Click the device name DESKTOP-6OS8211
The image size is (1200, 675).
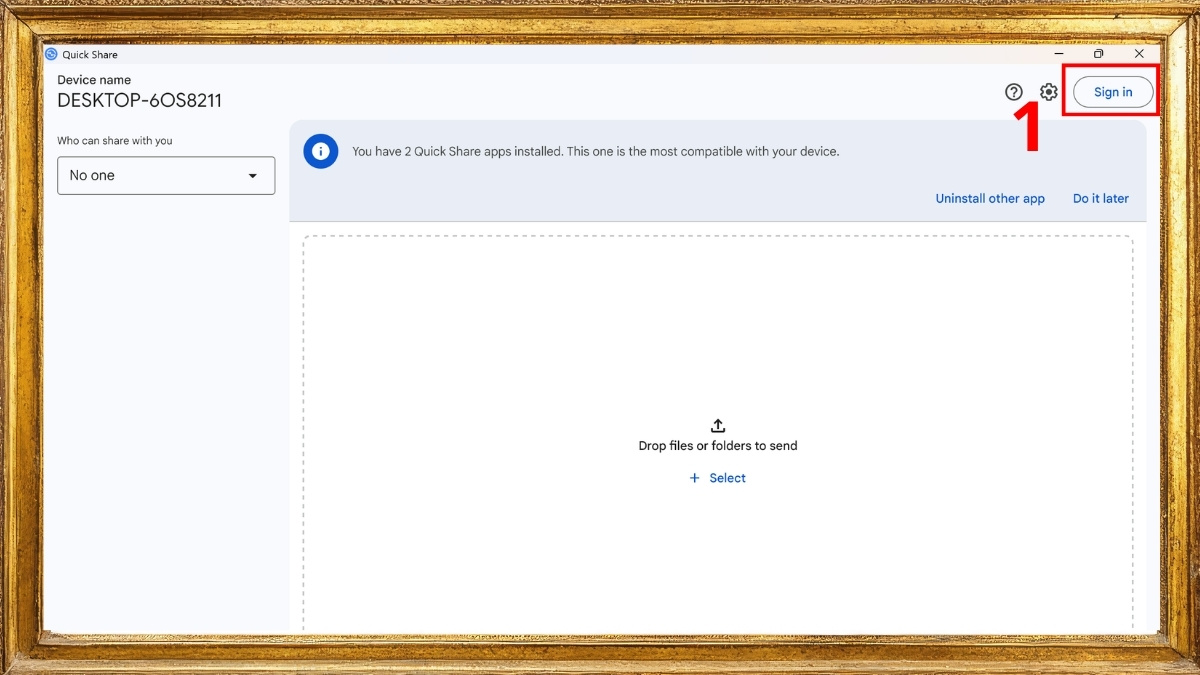tap(139, 101)
